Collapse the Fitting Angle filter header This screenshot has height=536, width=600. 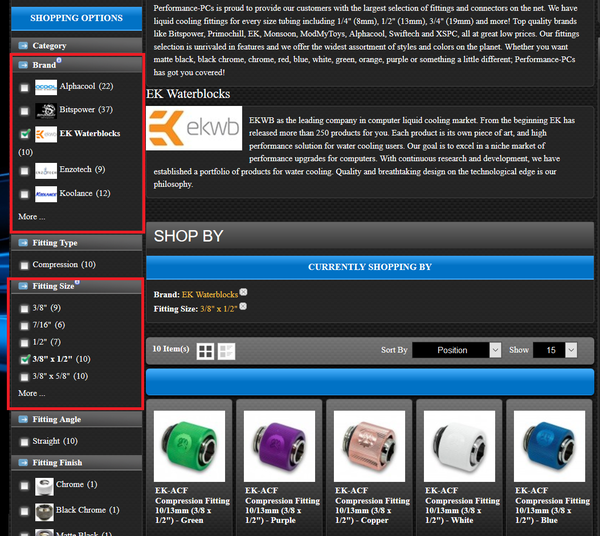coord(77,420)
